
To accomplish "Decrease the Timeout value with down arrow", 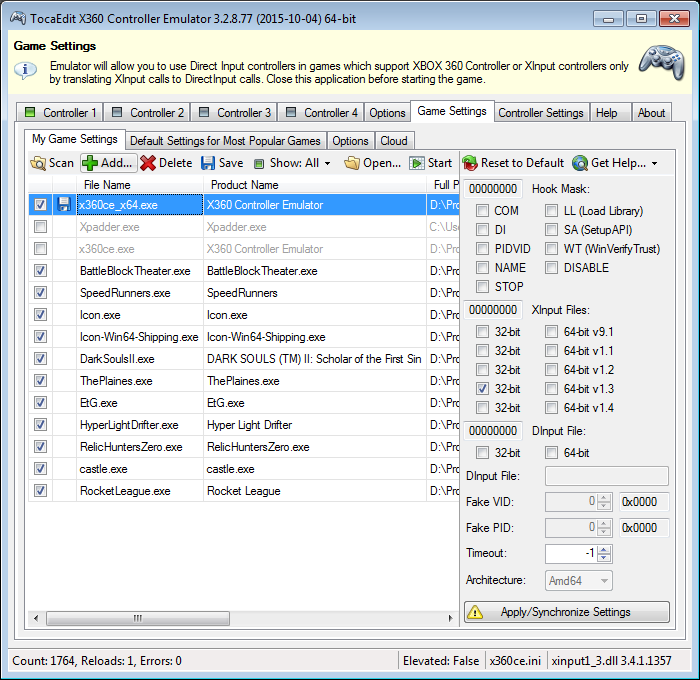I will coord(604,558).
